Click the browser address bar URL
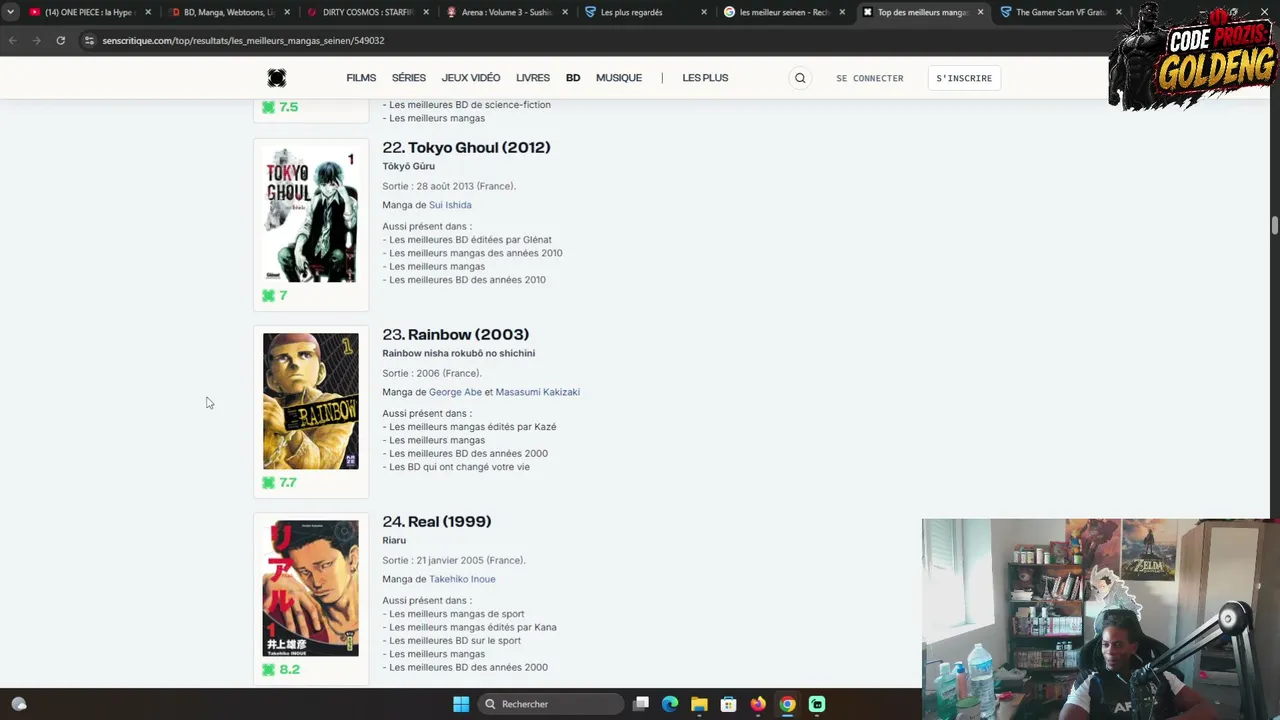 (243, 41)
